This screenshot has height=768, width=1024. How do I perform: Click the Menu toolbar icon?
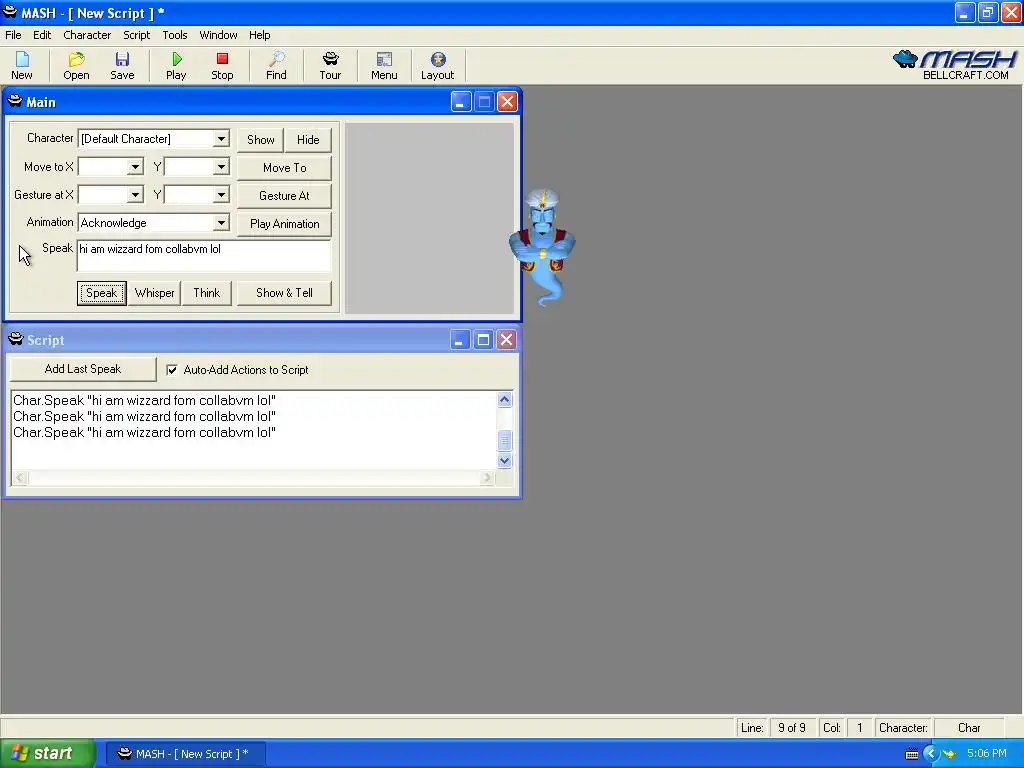pyautogui.click(x=384, y=66)
